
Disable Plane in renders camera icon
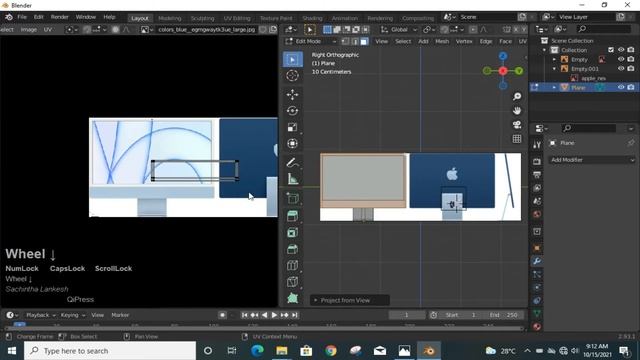[x=631, y=87]
